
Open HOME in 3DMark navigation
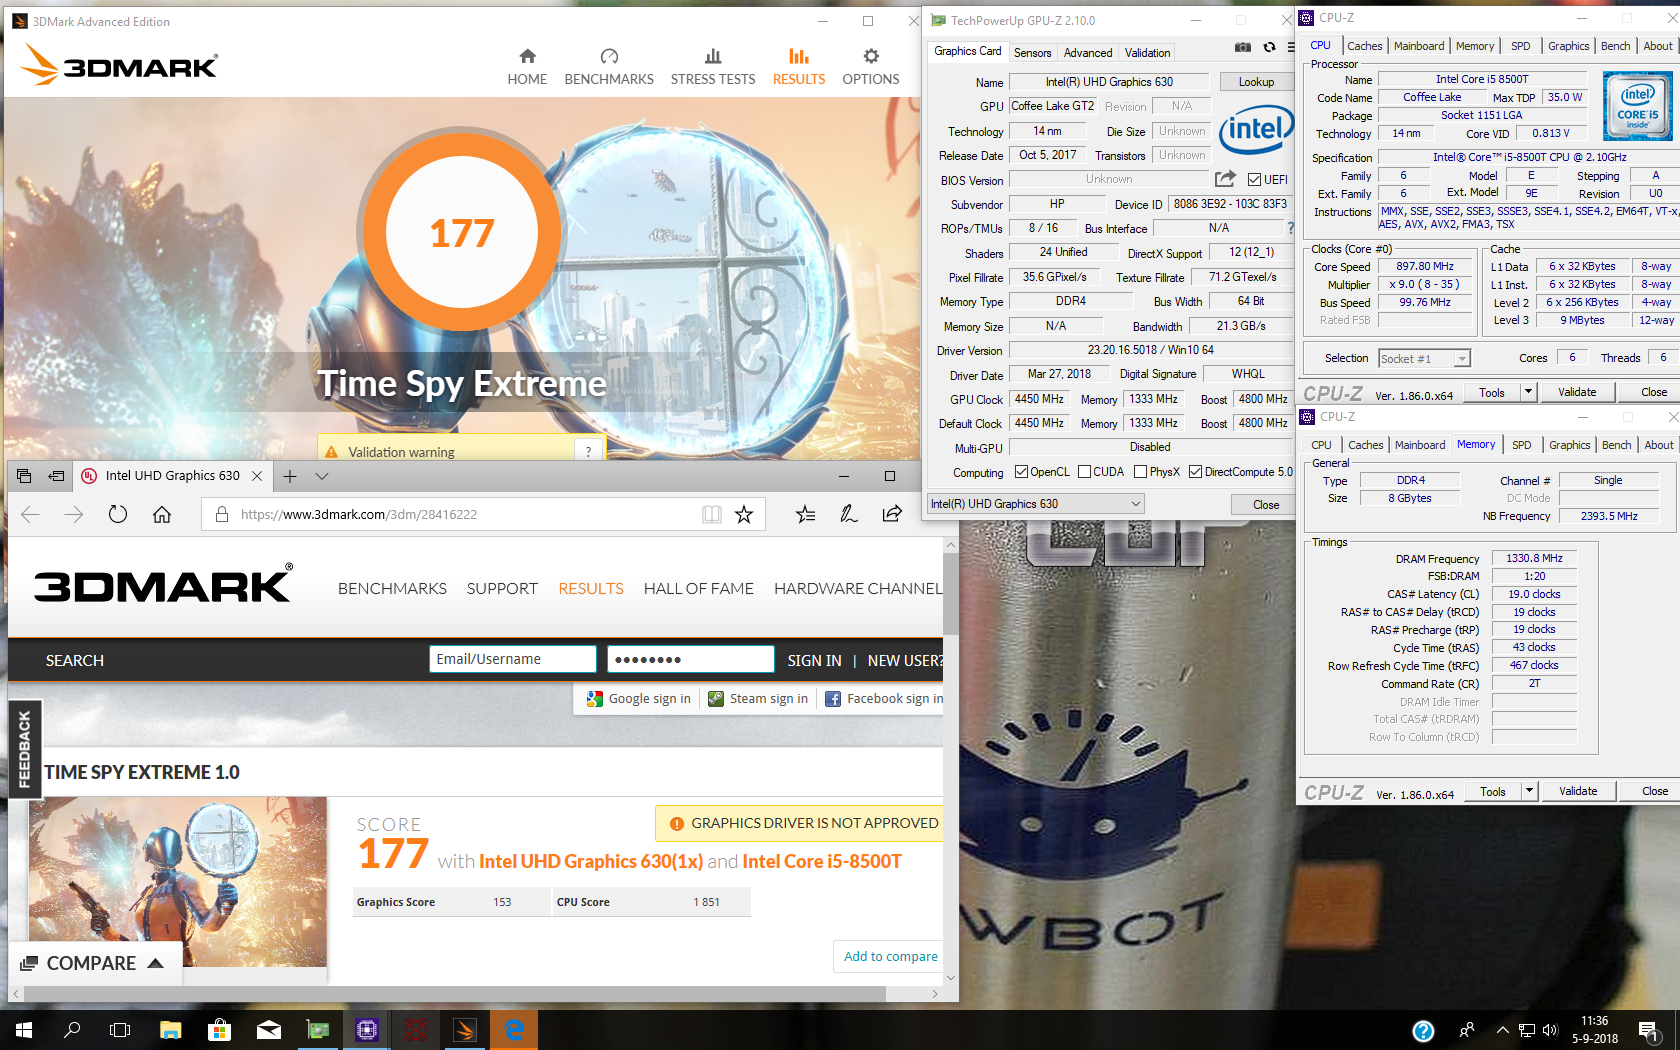(527, 67)
